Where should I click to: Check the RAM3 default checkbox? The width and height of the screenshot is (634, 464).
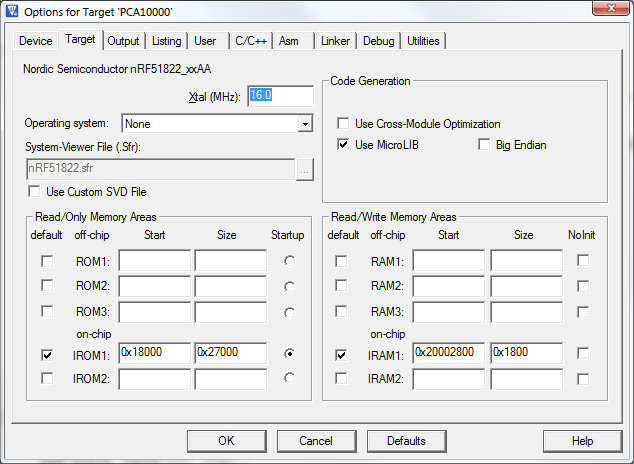click(x=341, y=311)
